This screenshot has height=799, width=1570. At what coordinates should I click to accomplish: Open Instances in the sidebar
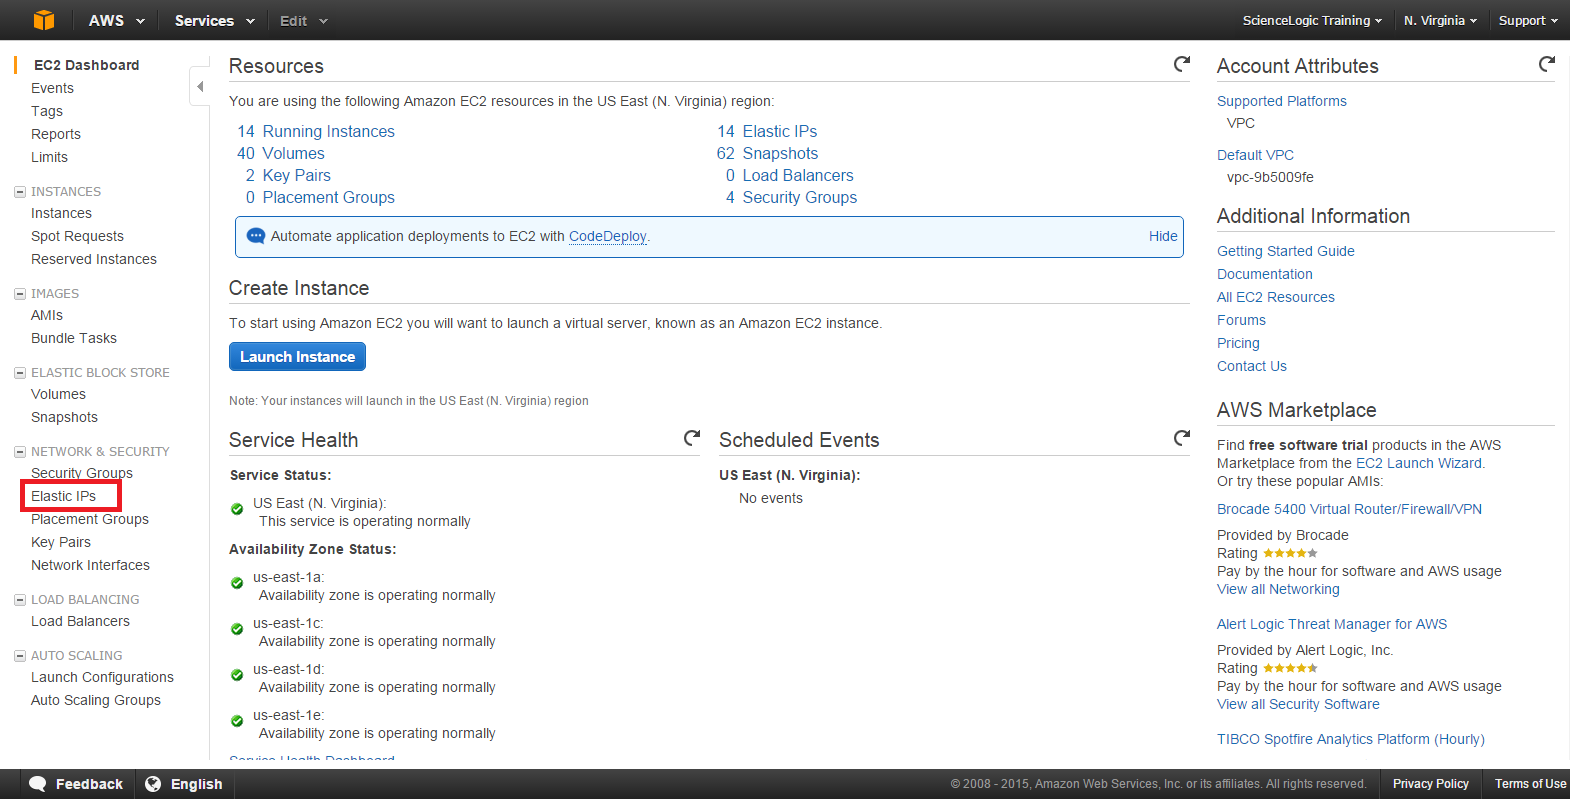tap(61, 213)
